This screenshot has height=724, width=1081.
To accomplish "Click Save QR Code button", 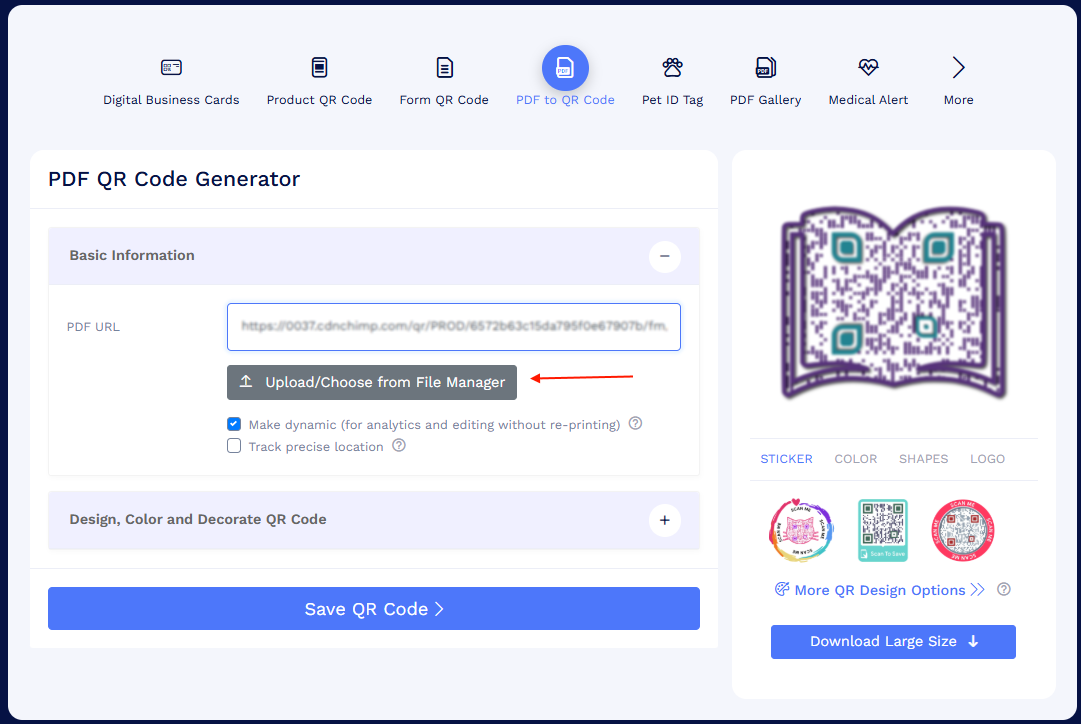I will click(374, 608).
